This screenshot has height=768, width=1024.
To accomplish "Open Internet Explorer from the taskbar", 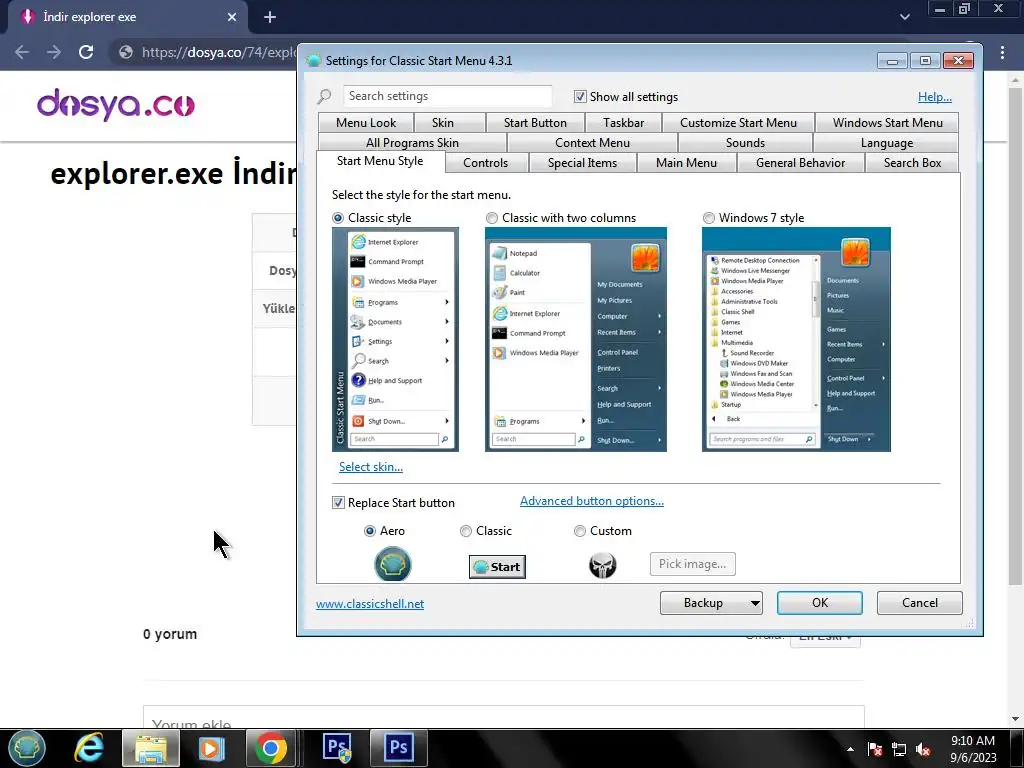I will [89, 748].
